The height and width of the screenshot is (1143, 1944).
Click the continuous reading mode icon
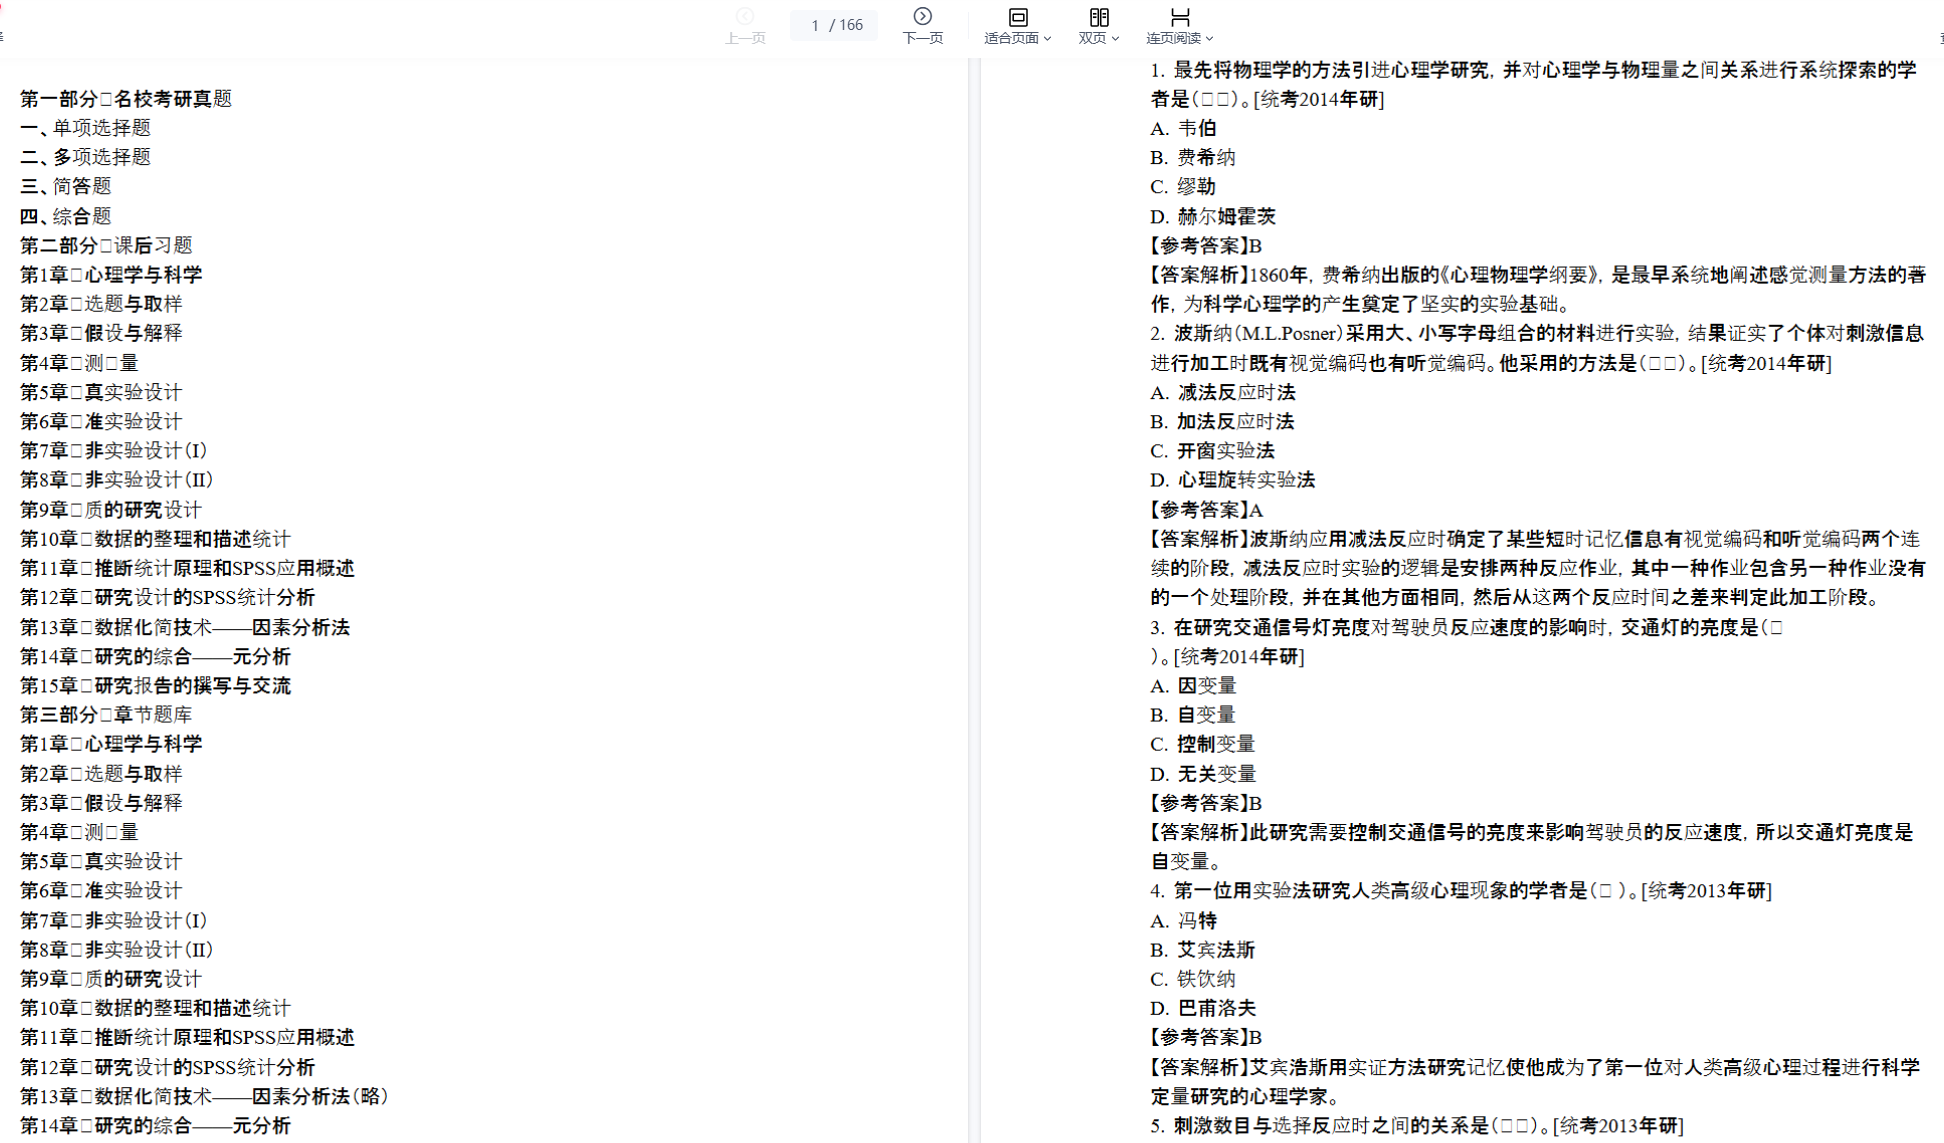pos(1179,17)
